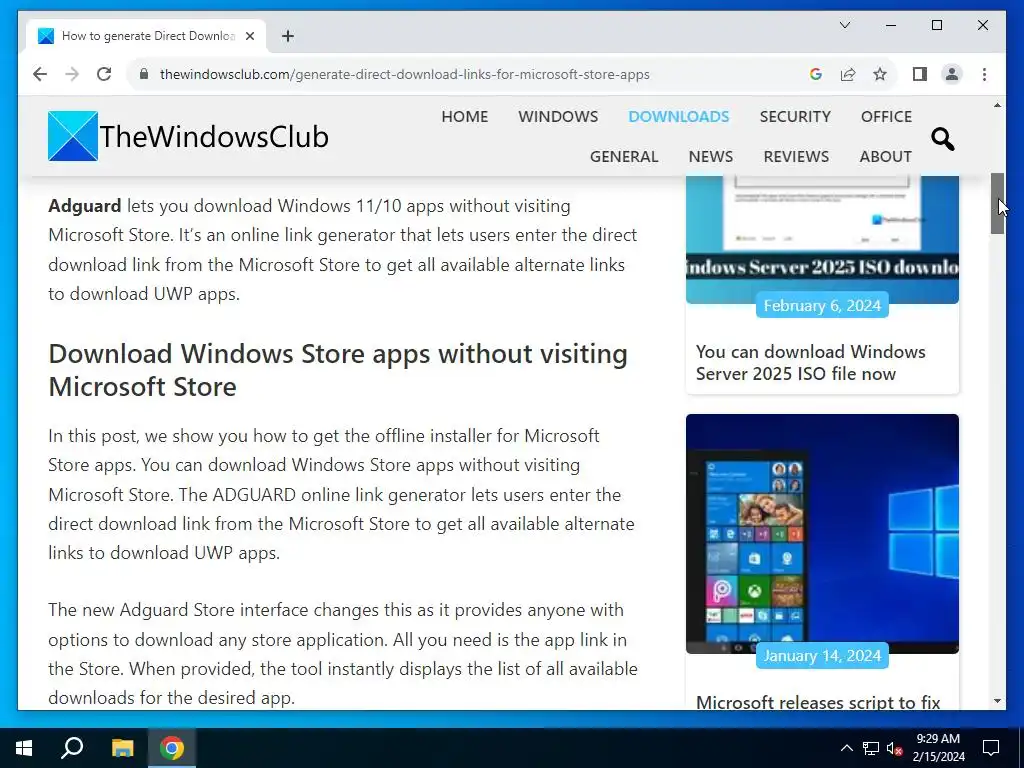Click the browser forward arrow
Image resolution: width=1024 pixels, height=768 pixels.
coord(72,74)
